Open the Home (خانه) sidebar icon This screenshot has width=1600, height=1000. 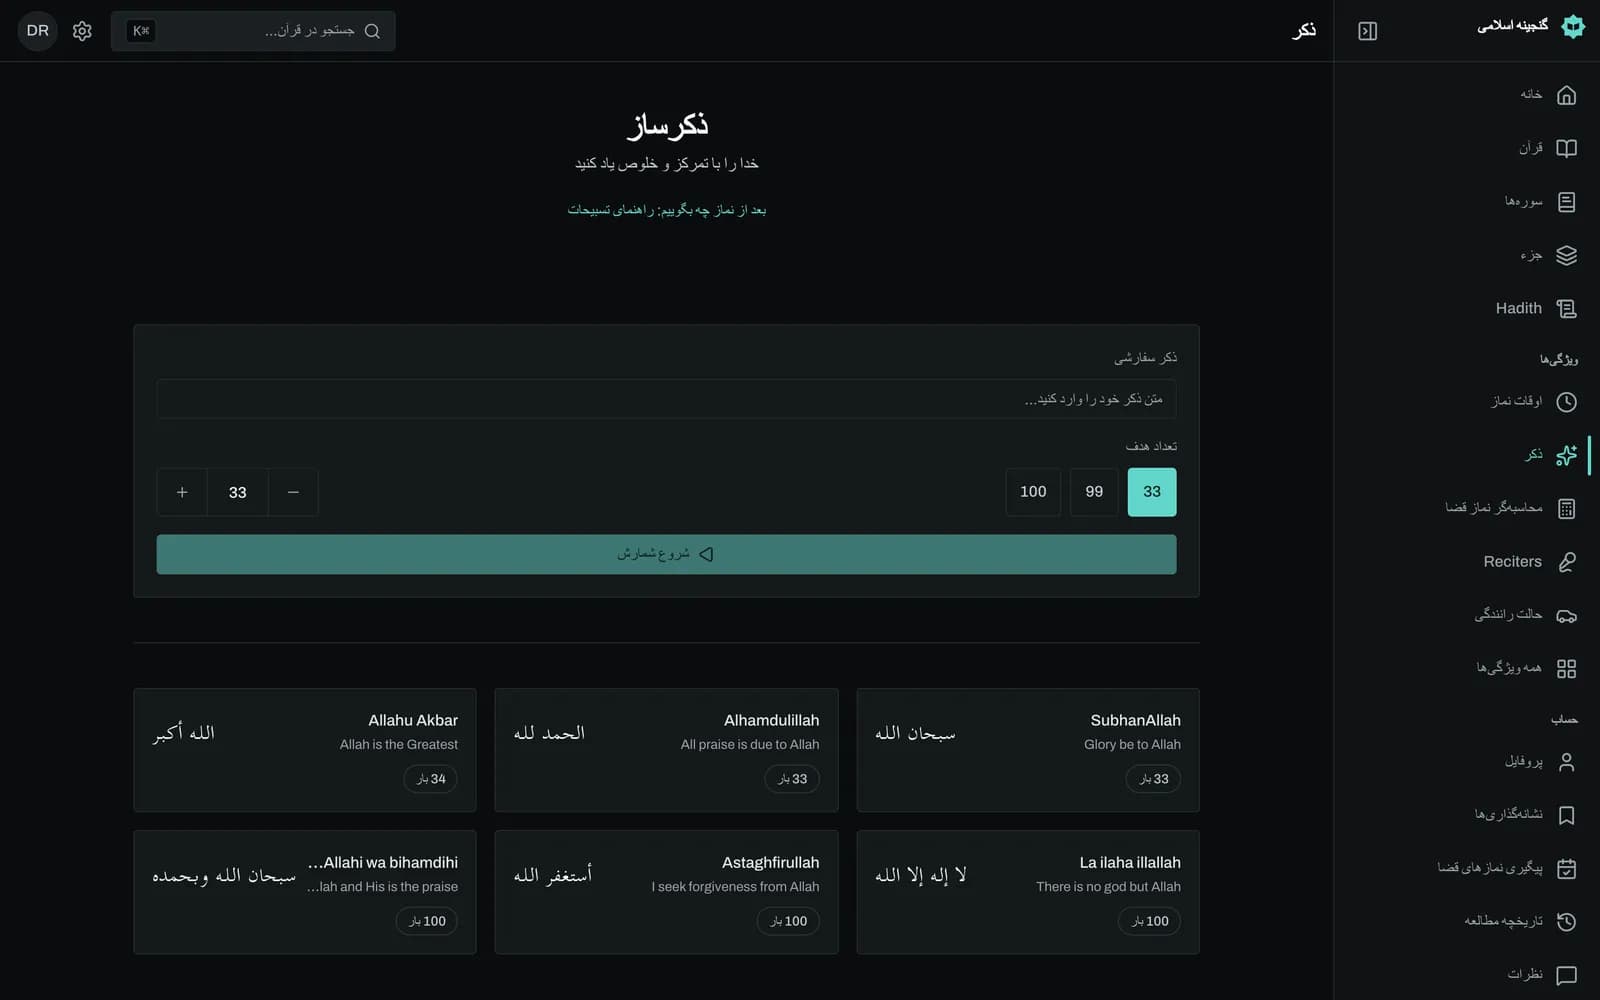pyautogui.click(x=1566, y=95)
